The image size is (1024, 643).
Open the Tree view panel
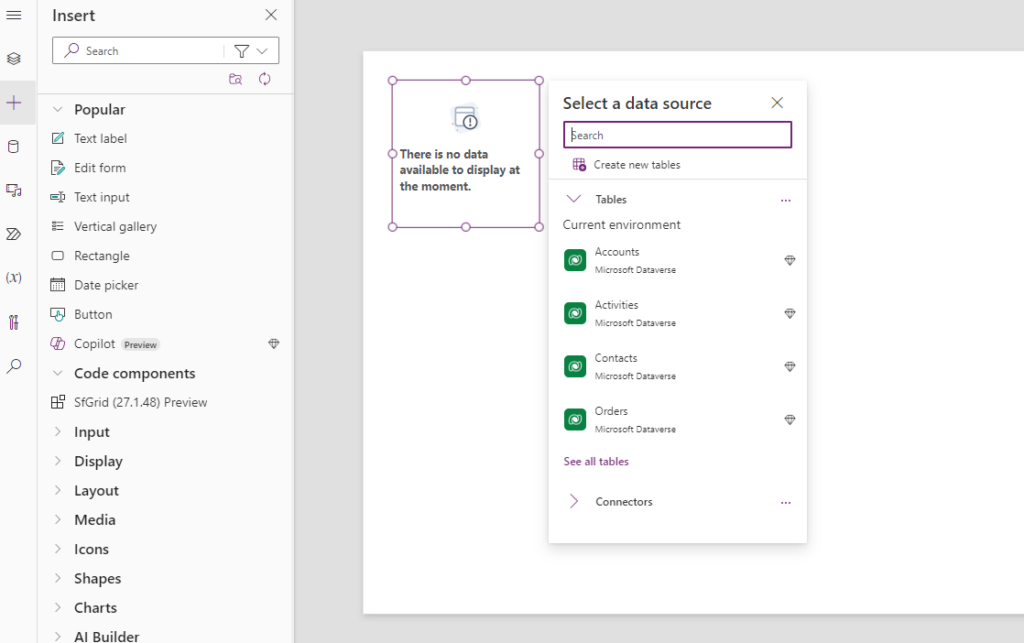(14, 58)
